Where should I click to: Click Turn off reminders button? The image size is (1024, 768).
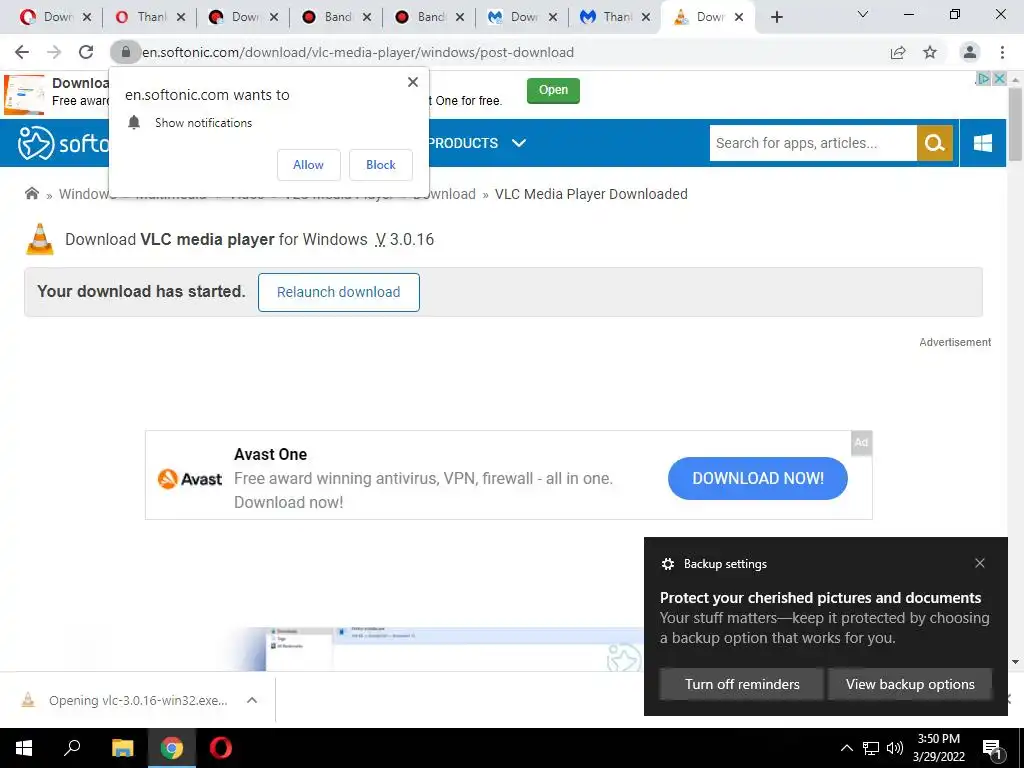point(742,684)
